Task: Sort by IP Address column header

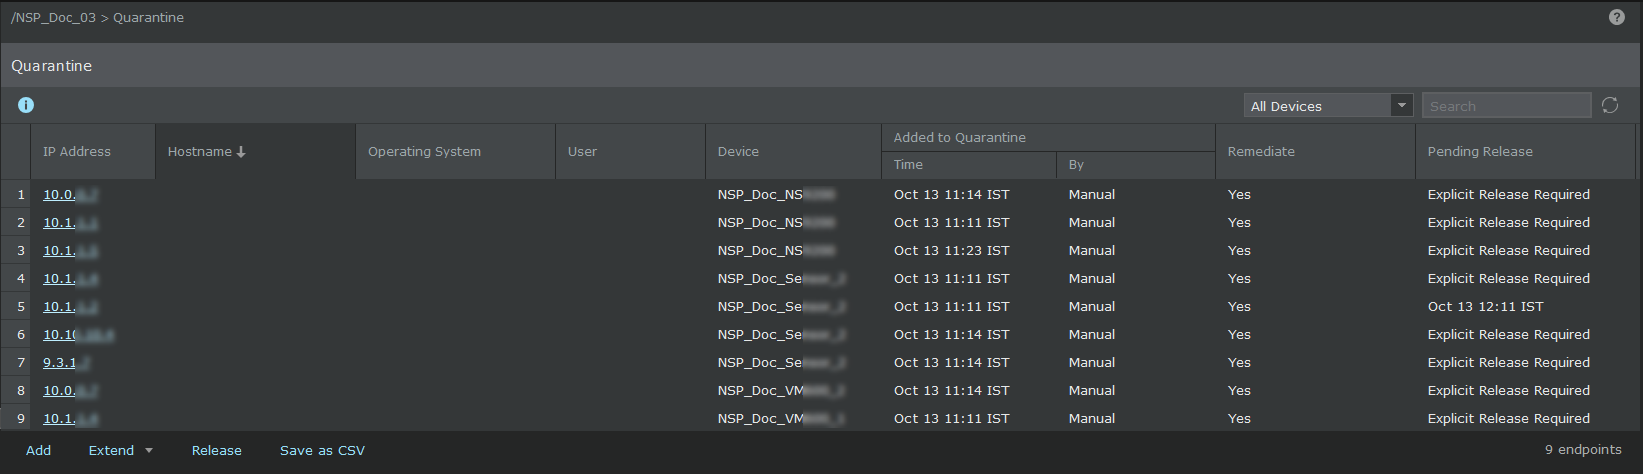Action: (x=77, y=152)
